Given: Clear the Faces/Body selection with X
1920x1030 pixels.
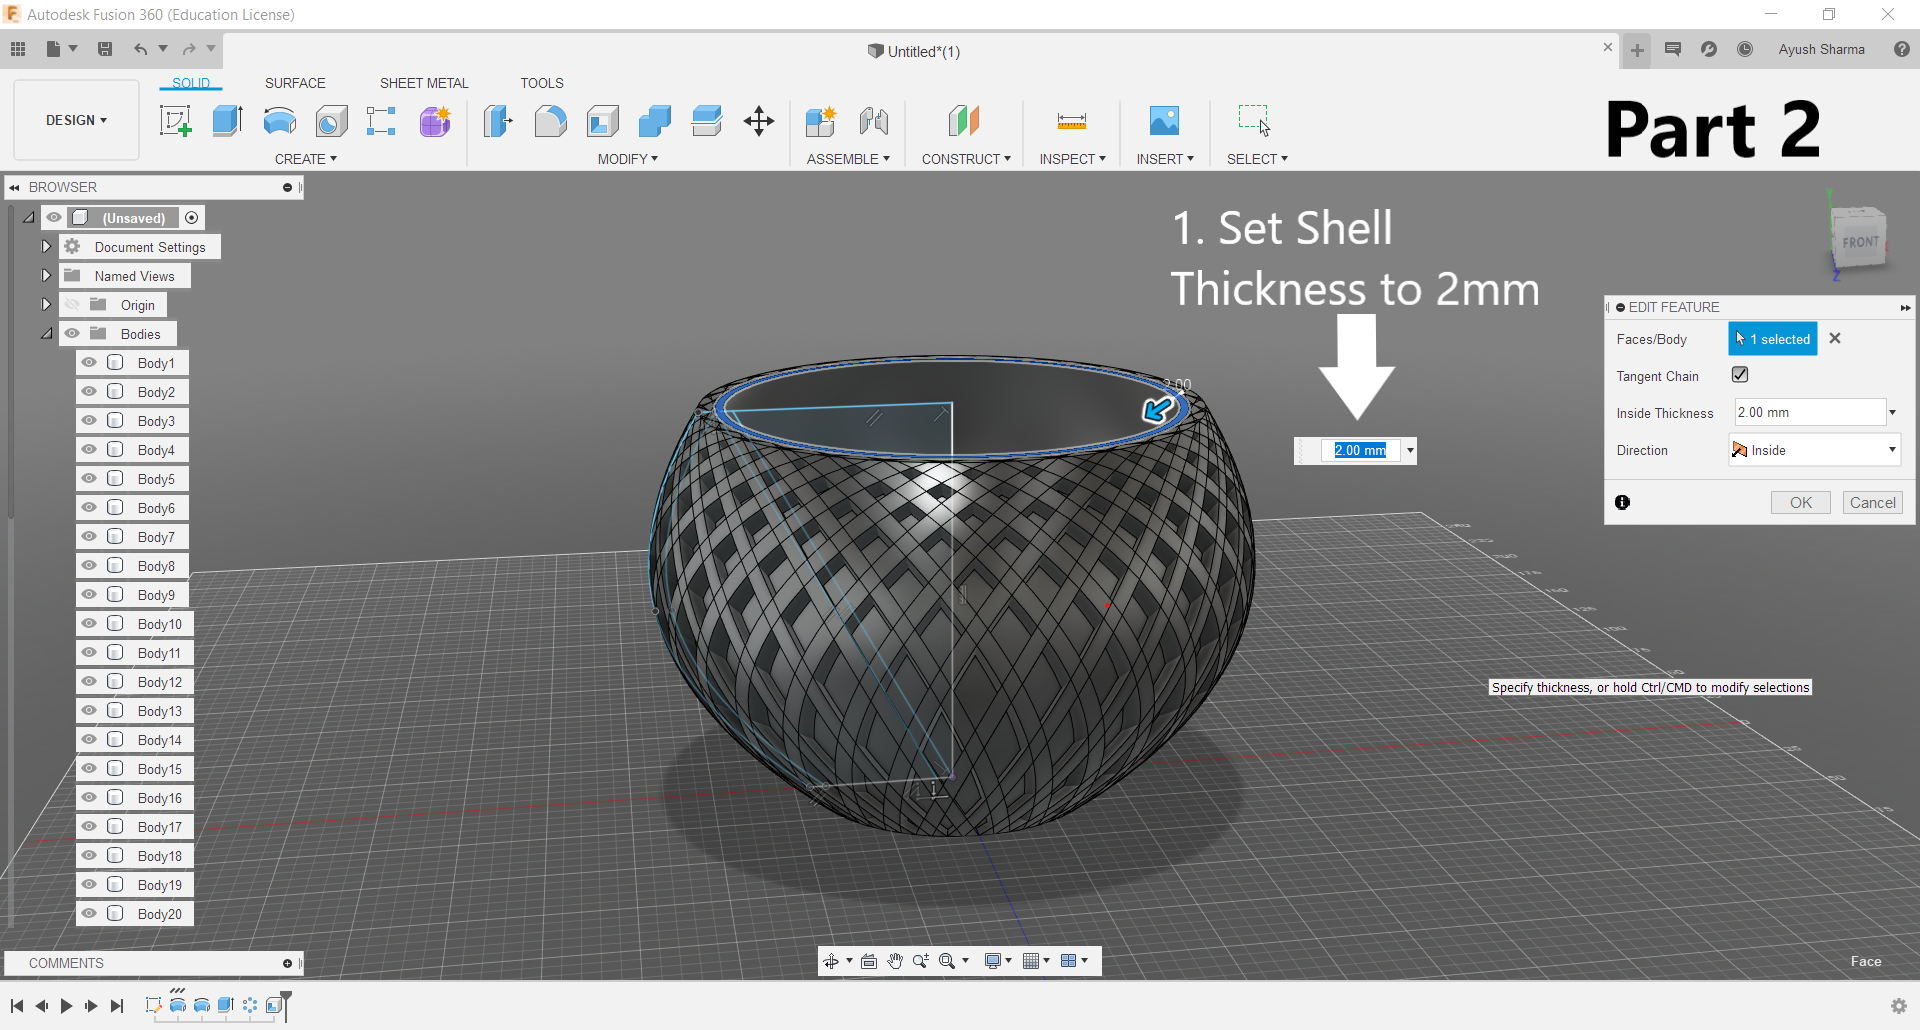Looking at the screenshot, I should pos(1835,339).
